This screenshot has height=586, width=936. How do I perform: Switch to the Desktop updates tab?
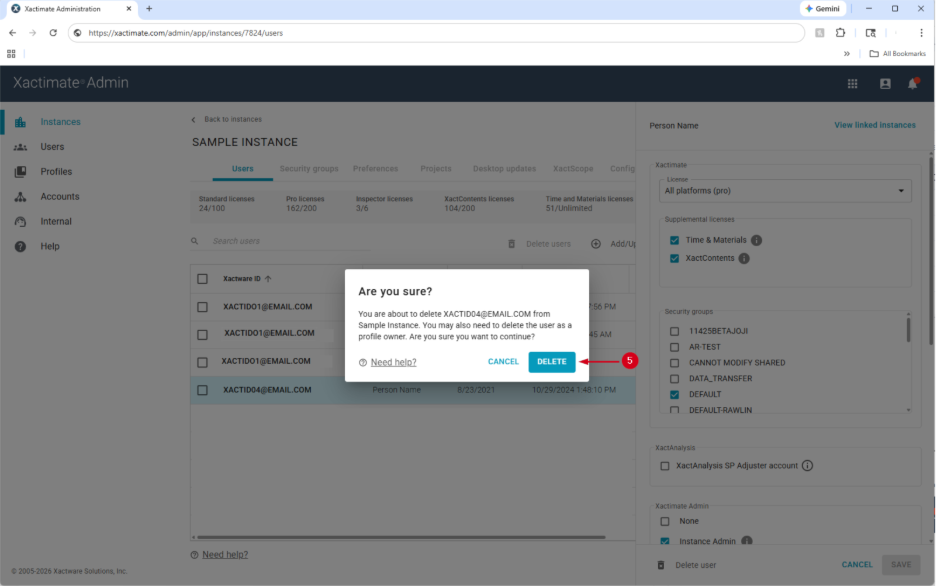[x=504, y=169]
